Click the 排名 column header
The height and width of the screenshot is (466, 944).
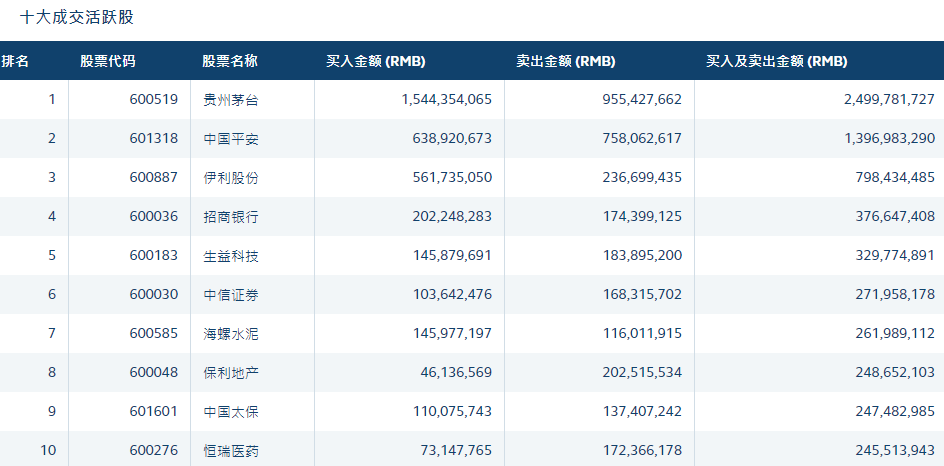(16, 61)
